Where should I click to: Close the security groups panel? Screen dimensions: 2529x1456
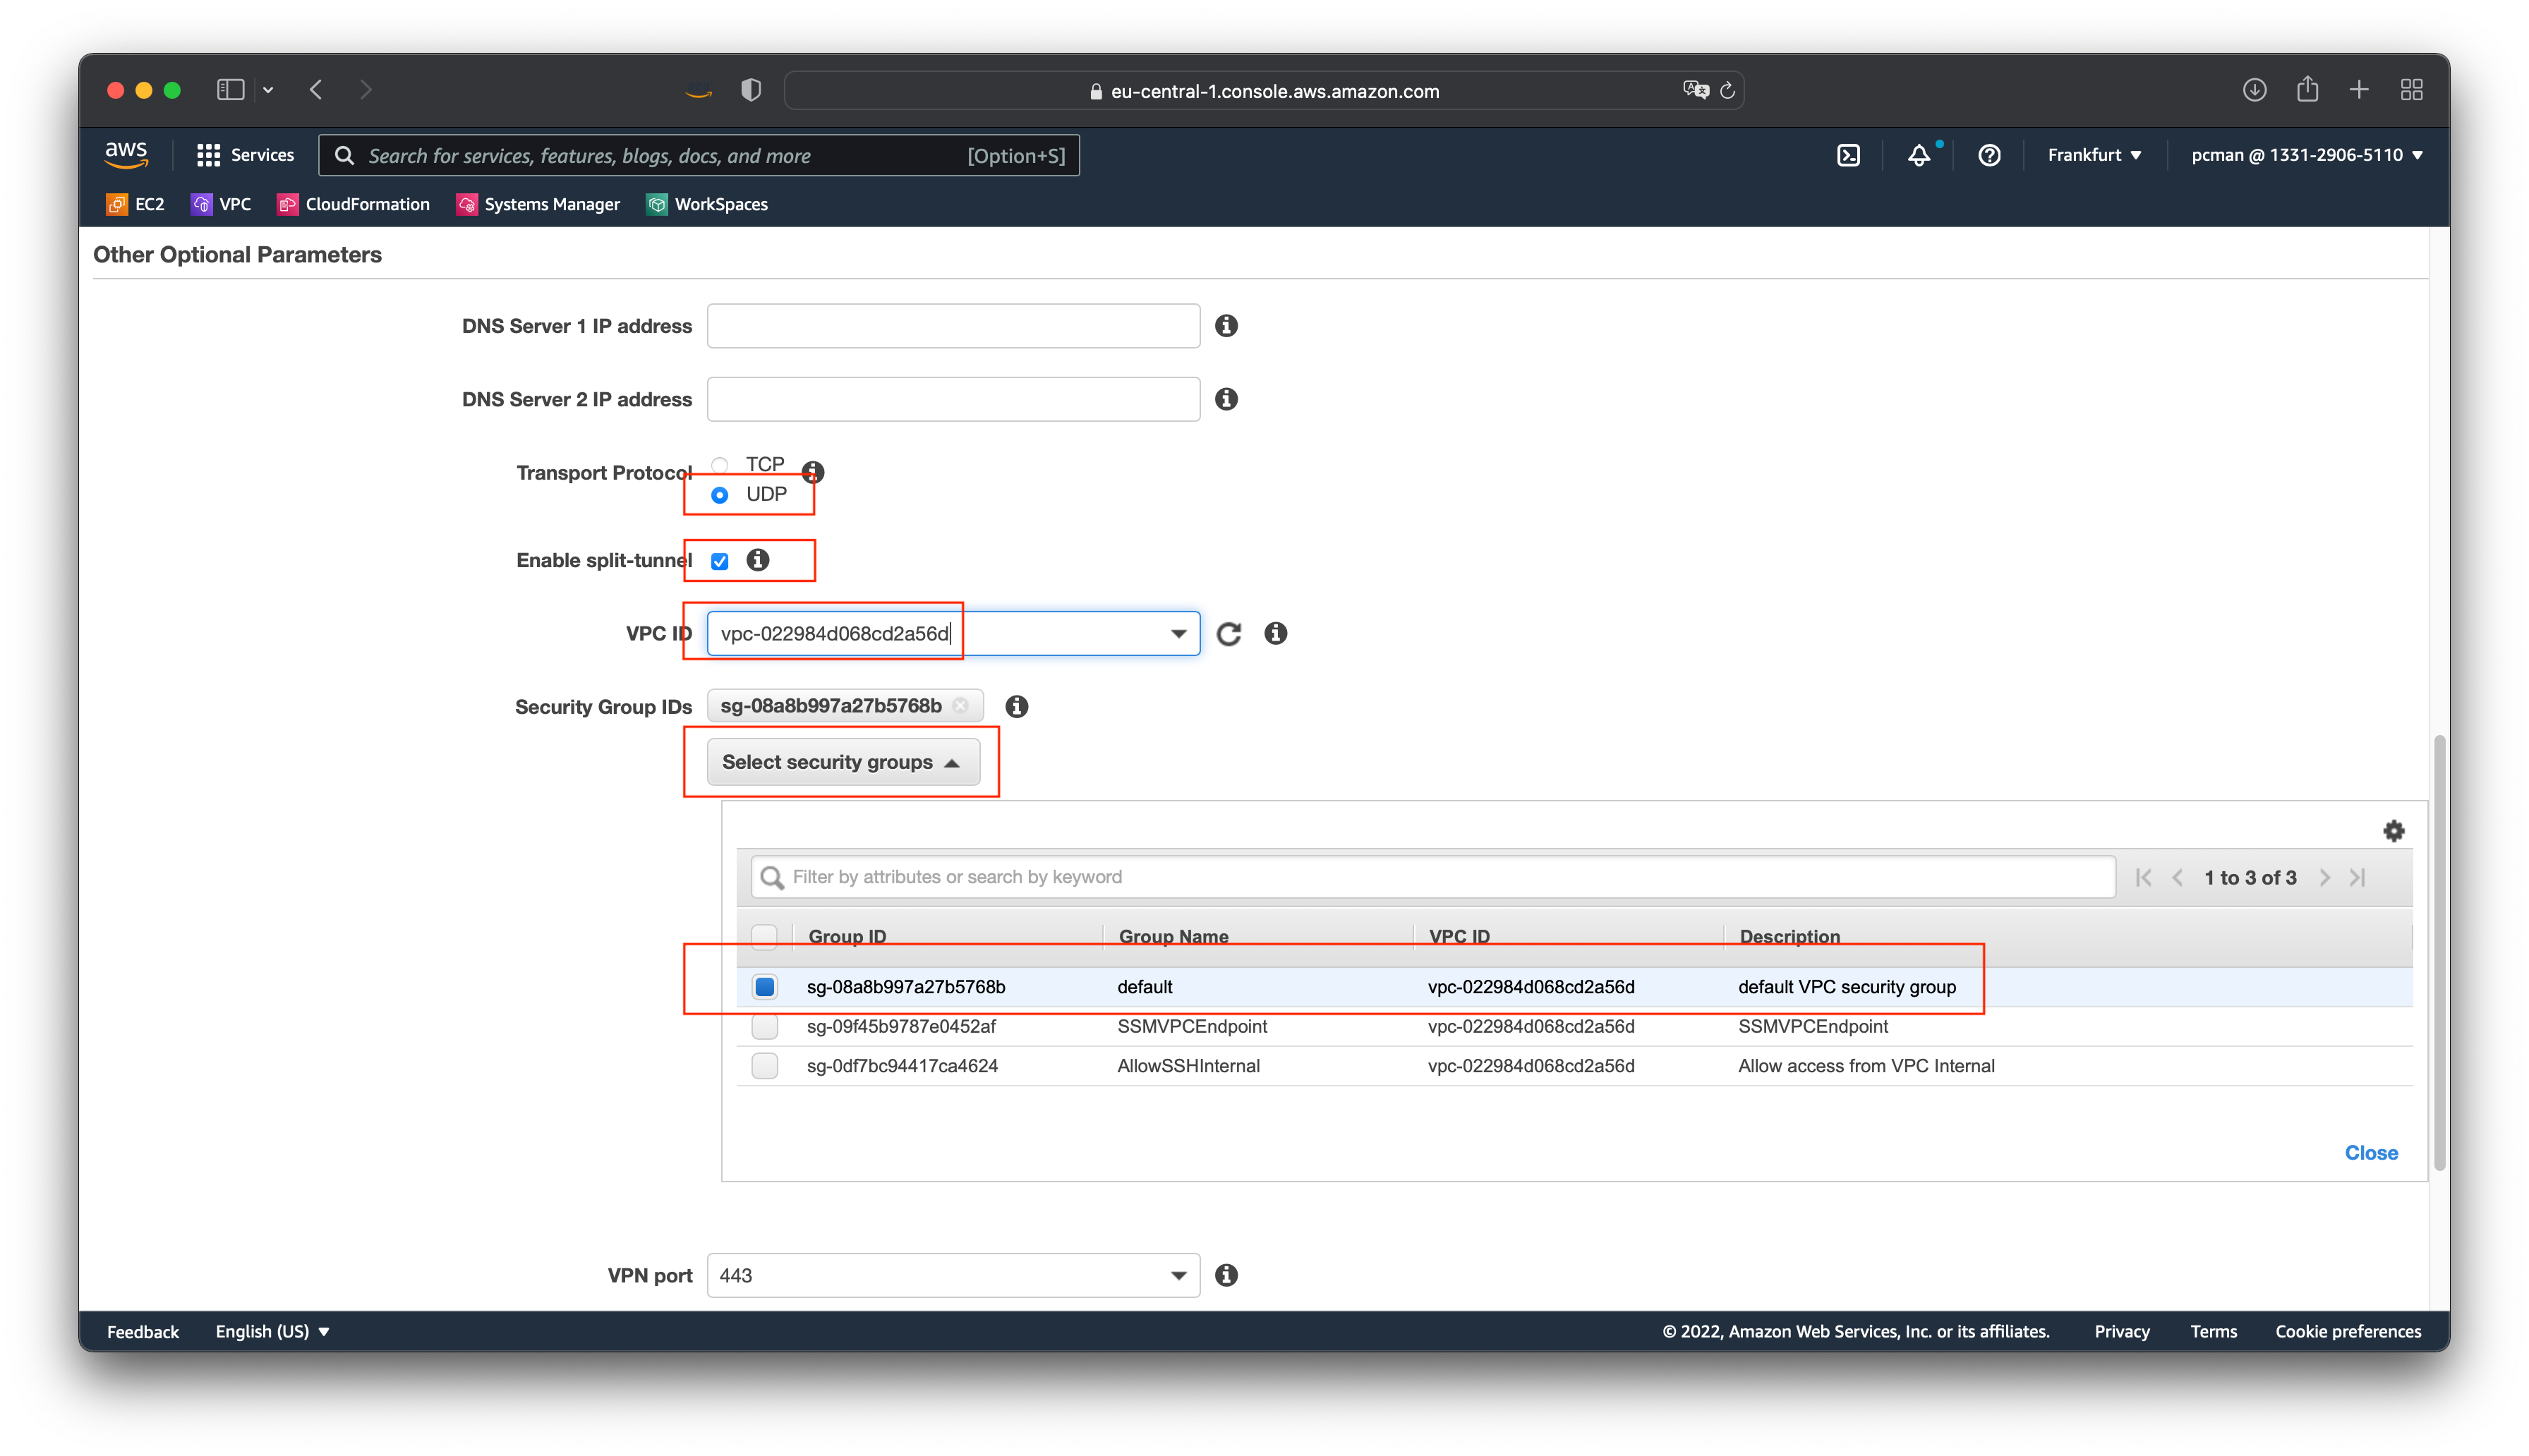[x=2371, y=1153]
